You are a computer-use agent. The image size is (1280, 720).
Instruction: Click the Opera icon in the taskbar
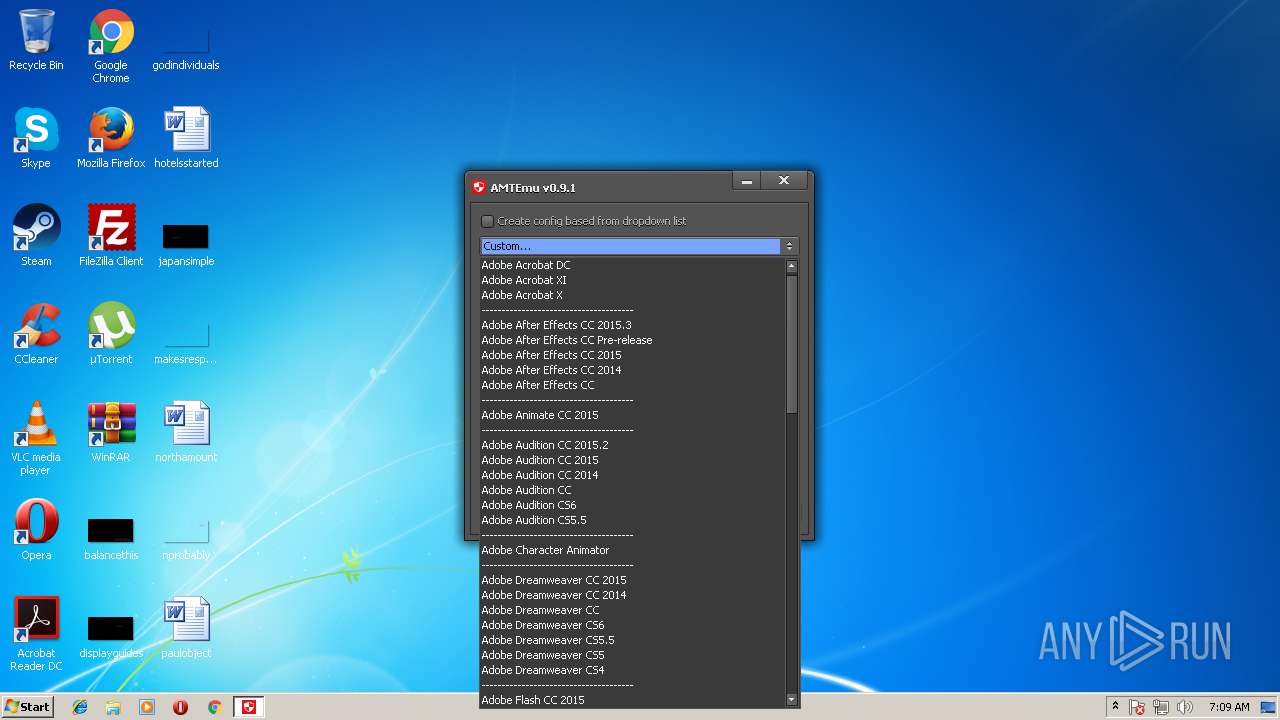coord(180,707)
